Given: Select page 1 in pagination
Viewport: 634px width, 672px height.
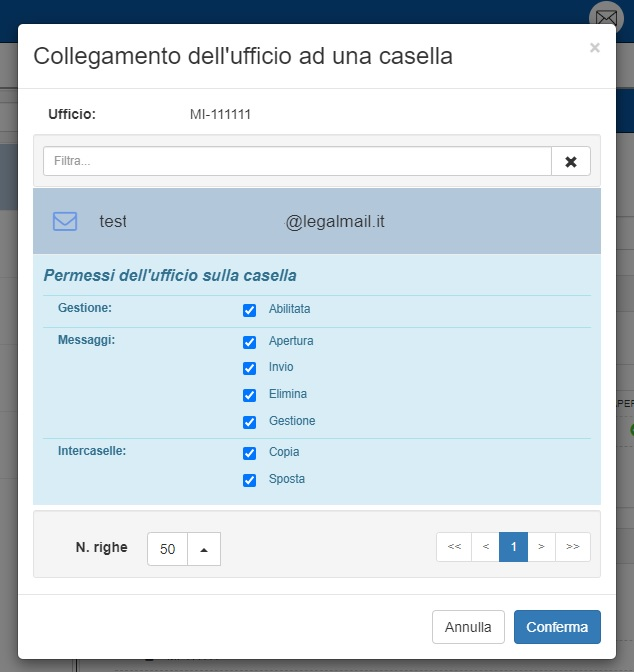Looking at the screenshot, I should 513,547.
